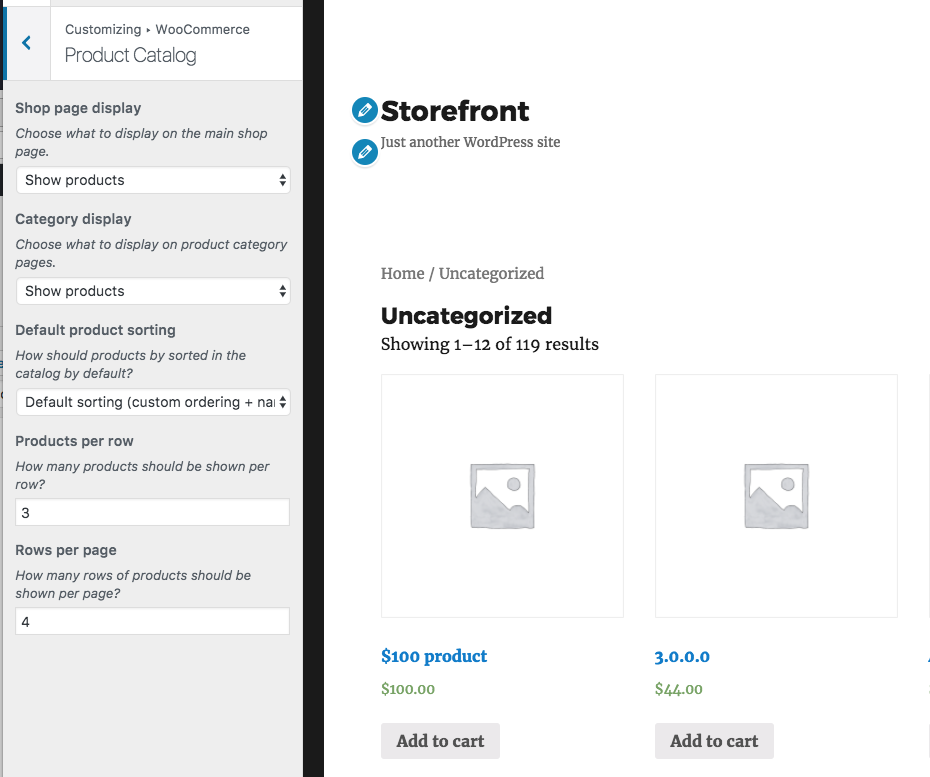Click Home in the shop breadcrumb

[x=402, y=273]
